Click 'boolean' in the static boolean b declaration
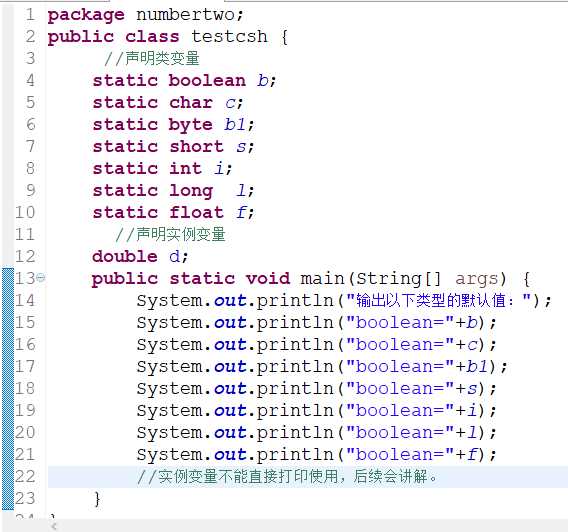This screenshot has width=568, height=532. point(207,80)
